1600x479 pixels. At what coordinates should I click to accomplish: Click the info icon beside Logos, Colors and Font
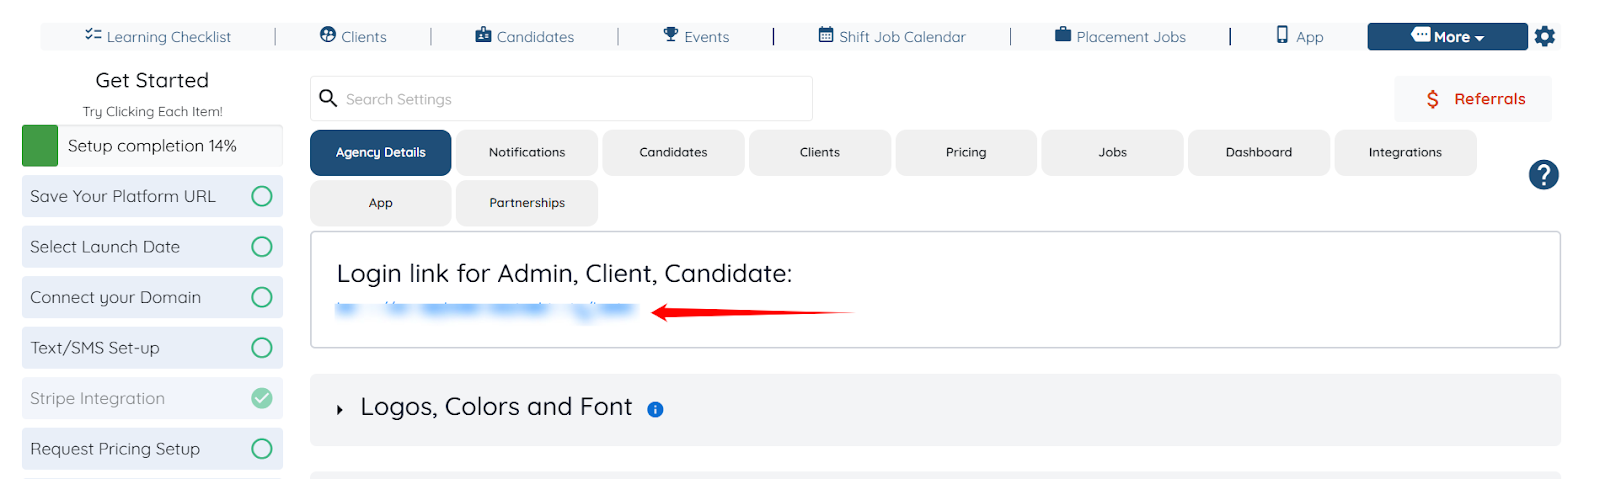coord(655,409)
